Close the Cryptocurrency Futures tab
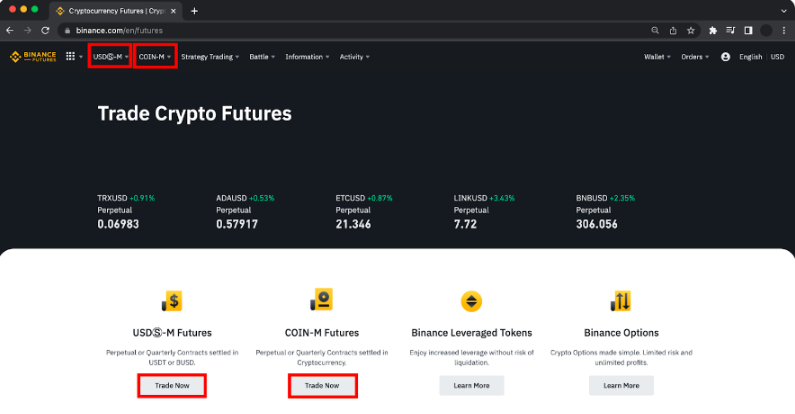Screen dimensions: 795x414 (x=173, y=11)
